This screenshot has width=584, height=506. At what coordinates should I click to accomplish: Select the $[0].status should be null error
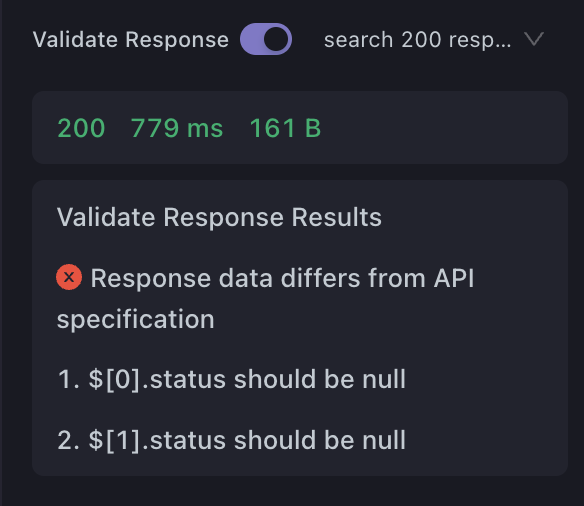232,379
